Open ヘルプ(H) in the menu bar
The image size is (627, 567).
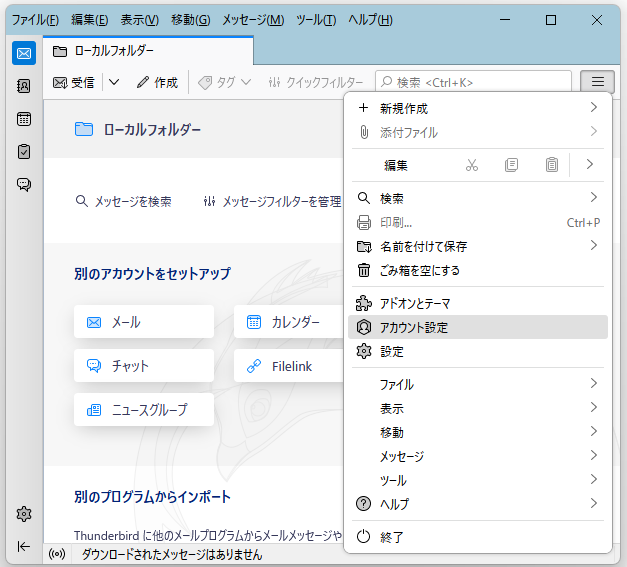(370, 20)
